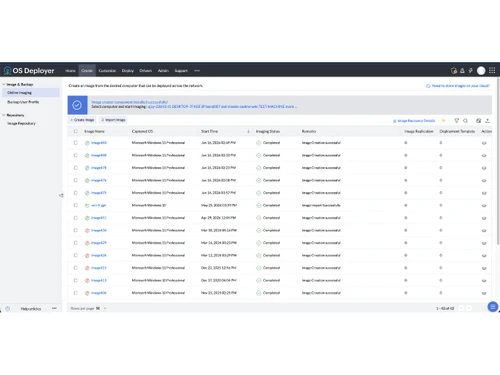Click the export table icon
This screenshot has height=375, width=500.
click(487, 121)
